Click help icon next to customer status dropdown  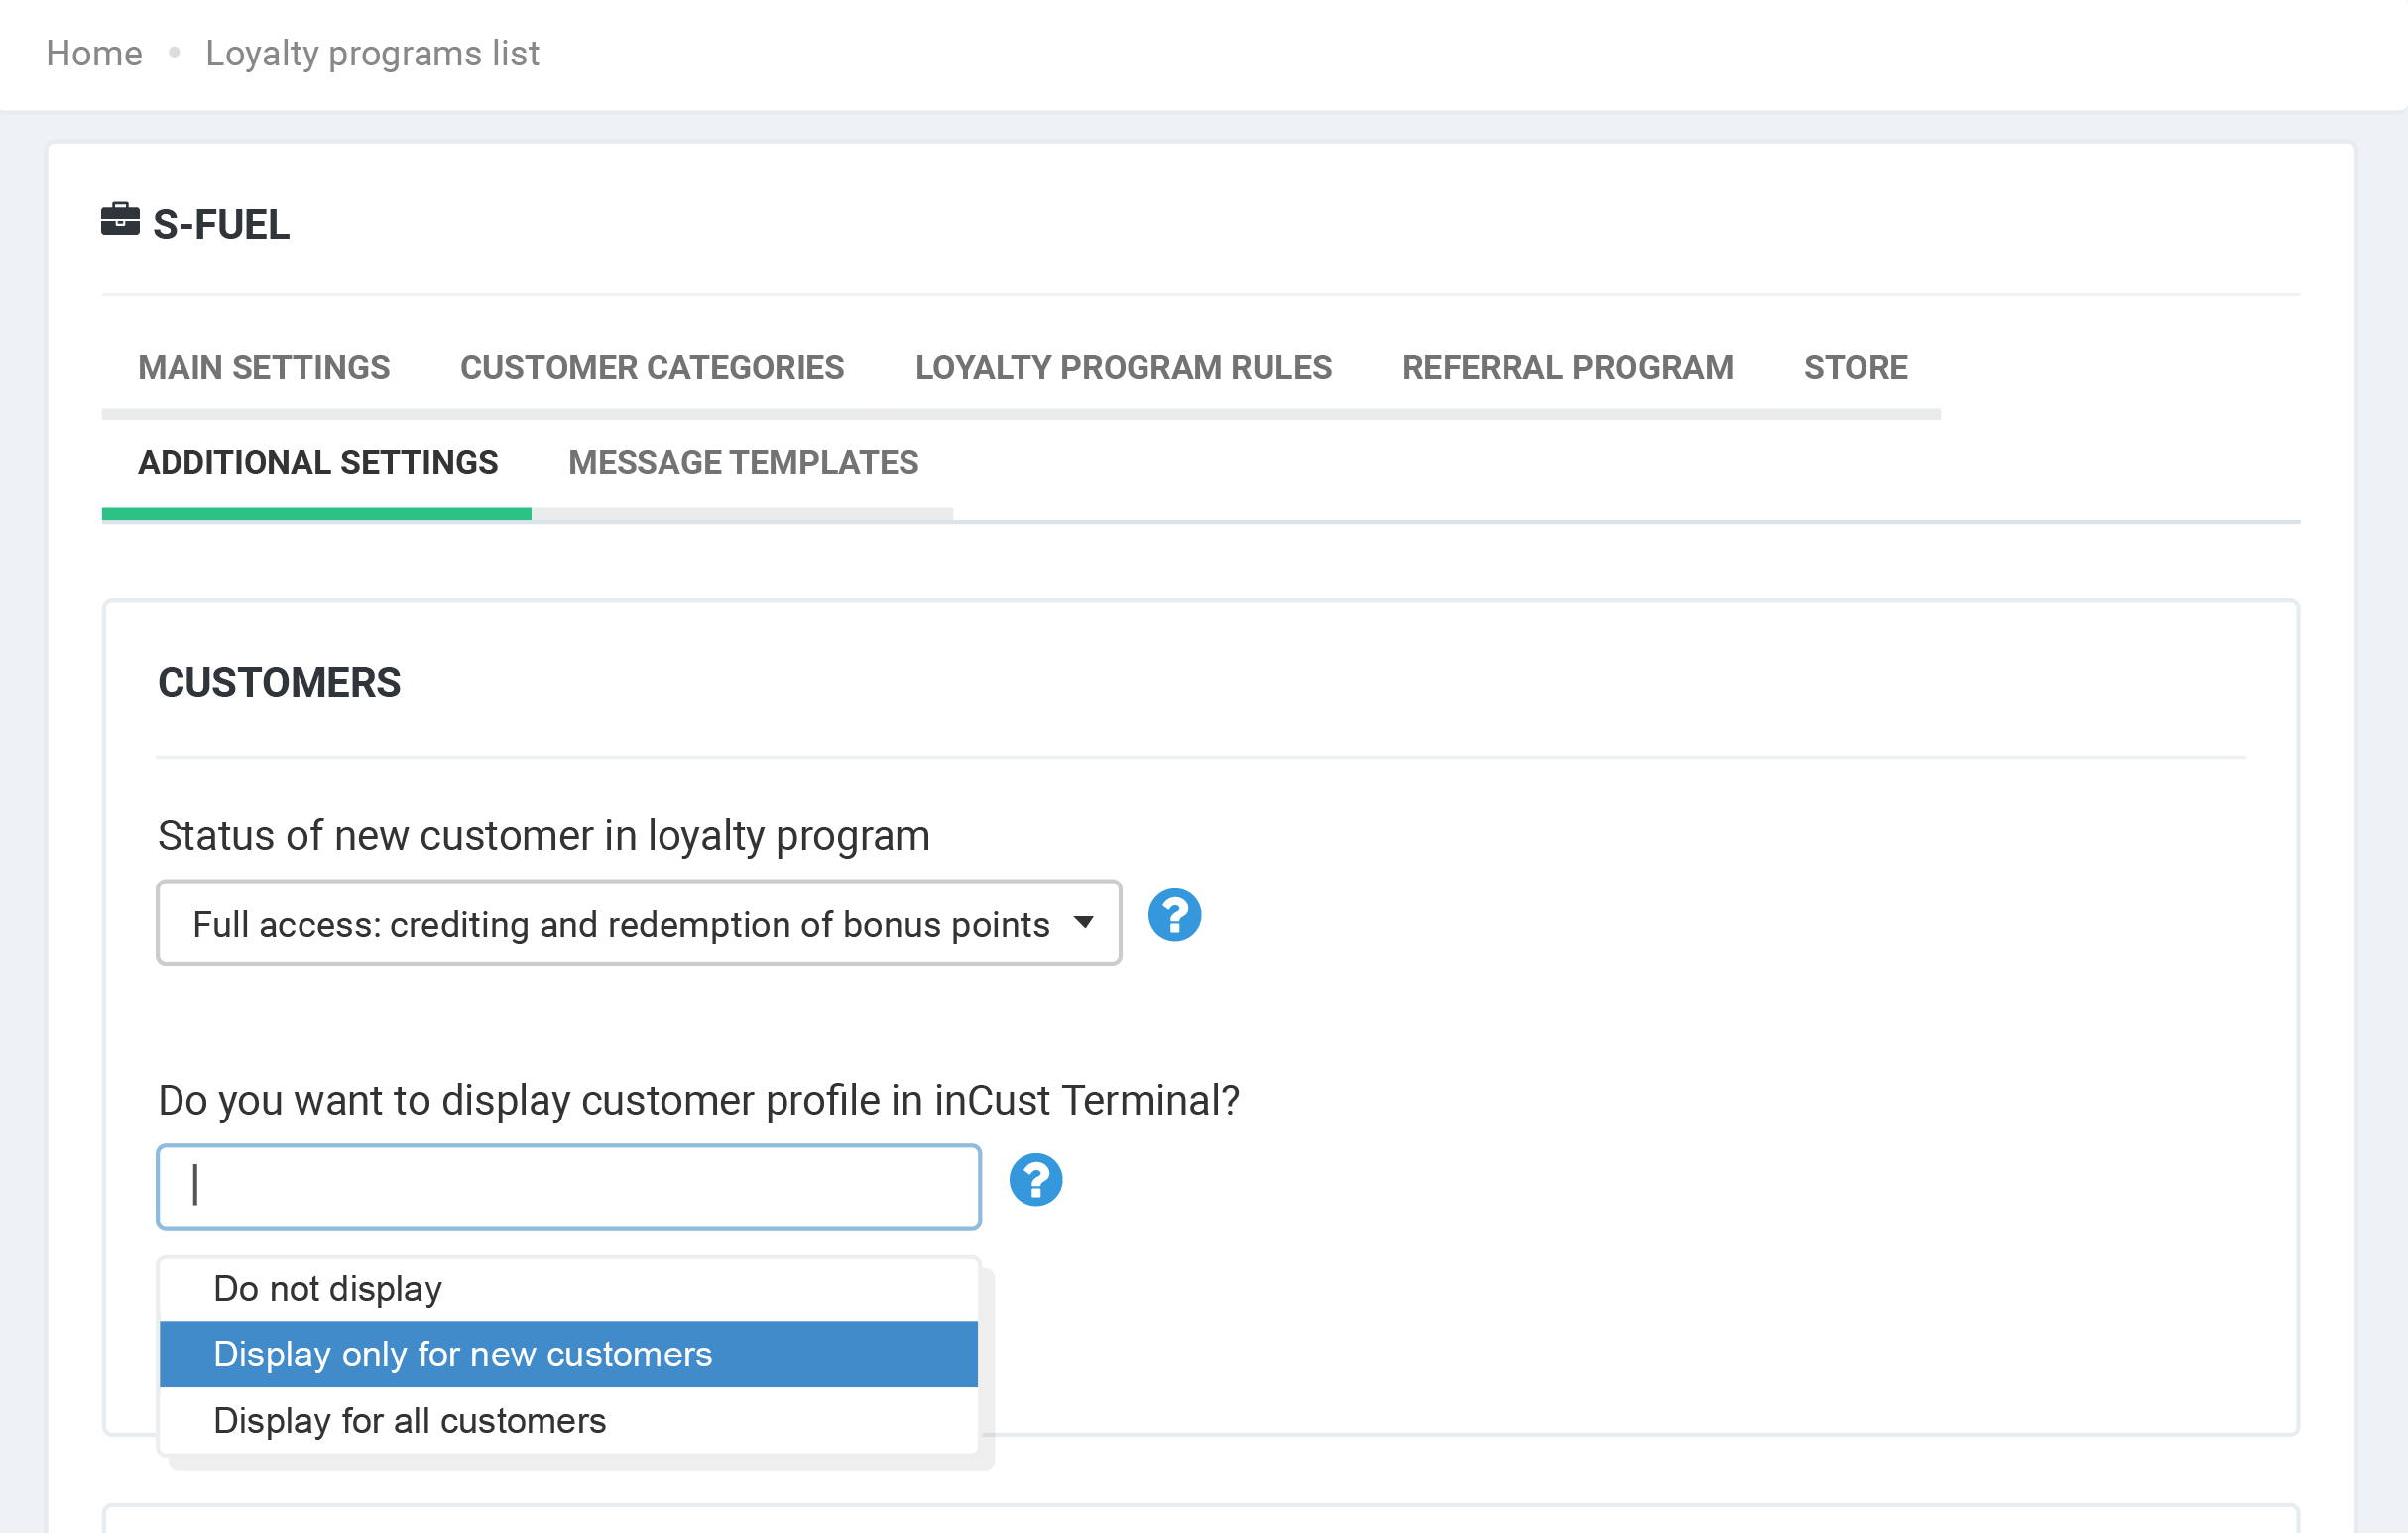1174,915
